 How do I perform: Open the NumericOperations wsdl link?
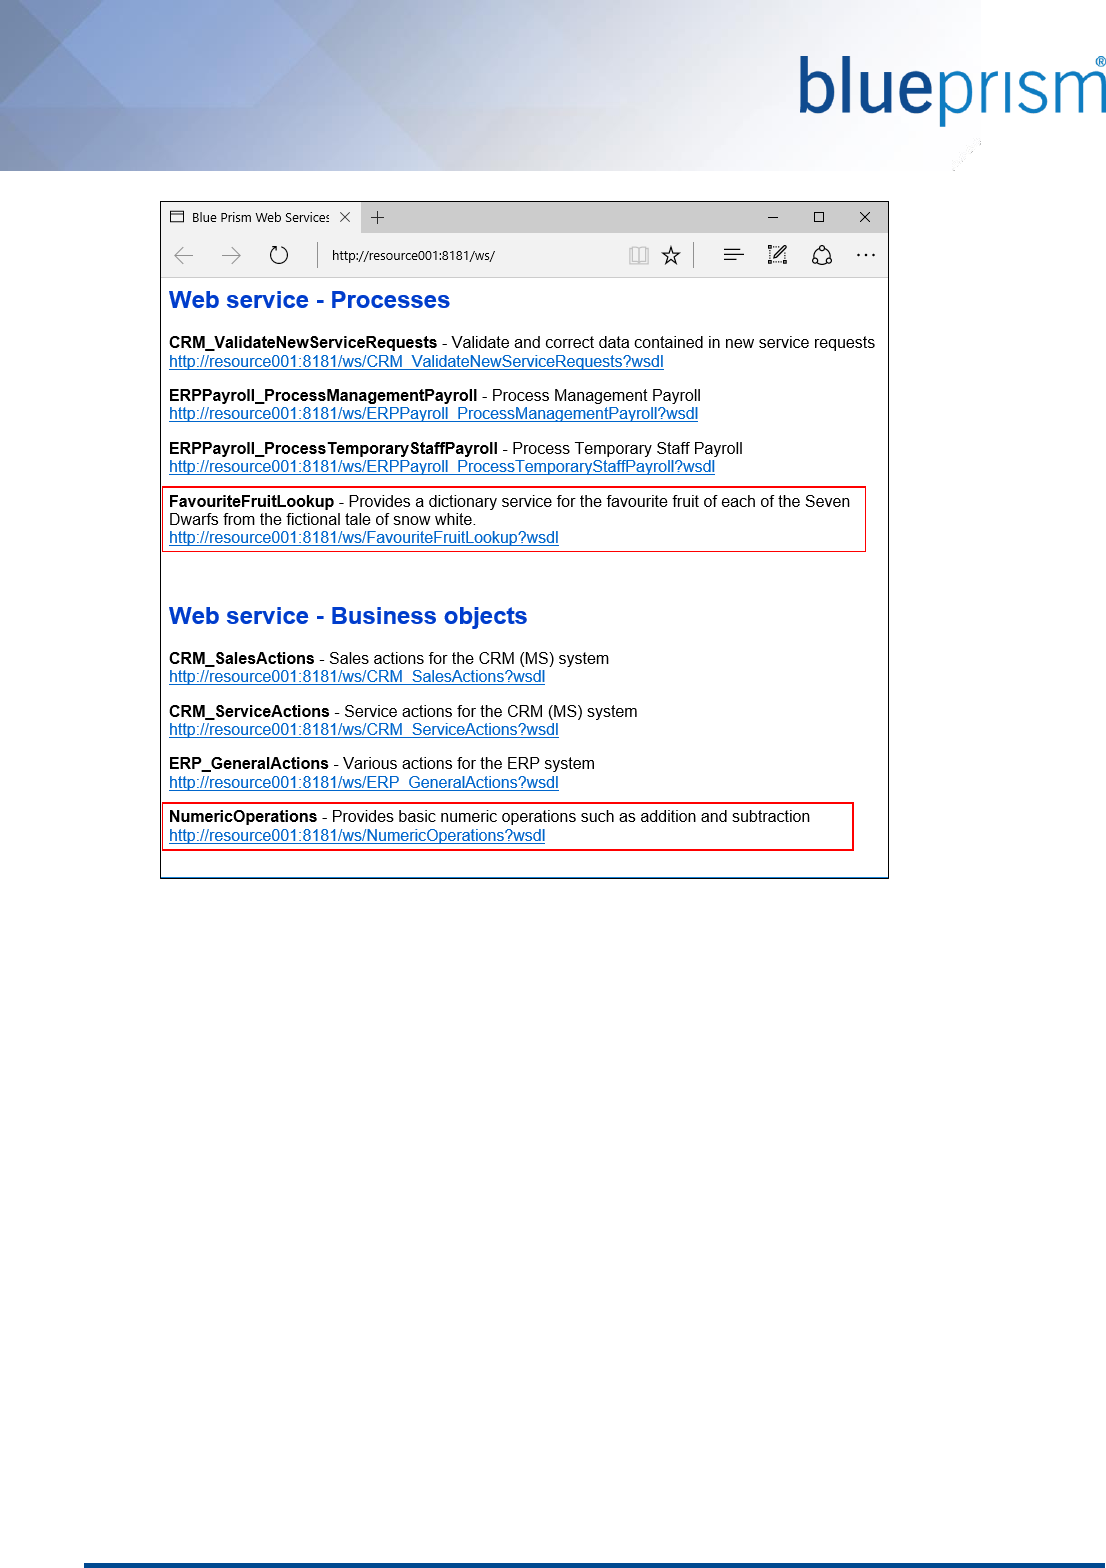(357, 836)
